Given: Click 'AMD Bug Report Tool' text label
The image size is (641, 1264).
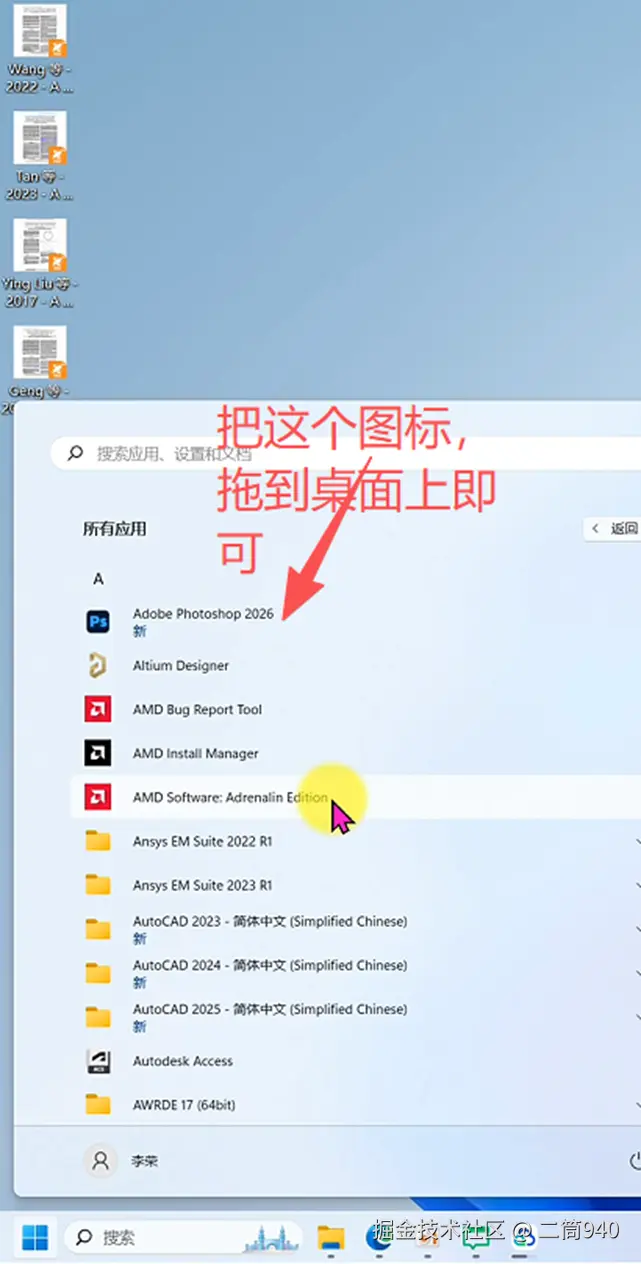Looking at the screenshot, I should point(197,710).
